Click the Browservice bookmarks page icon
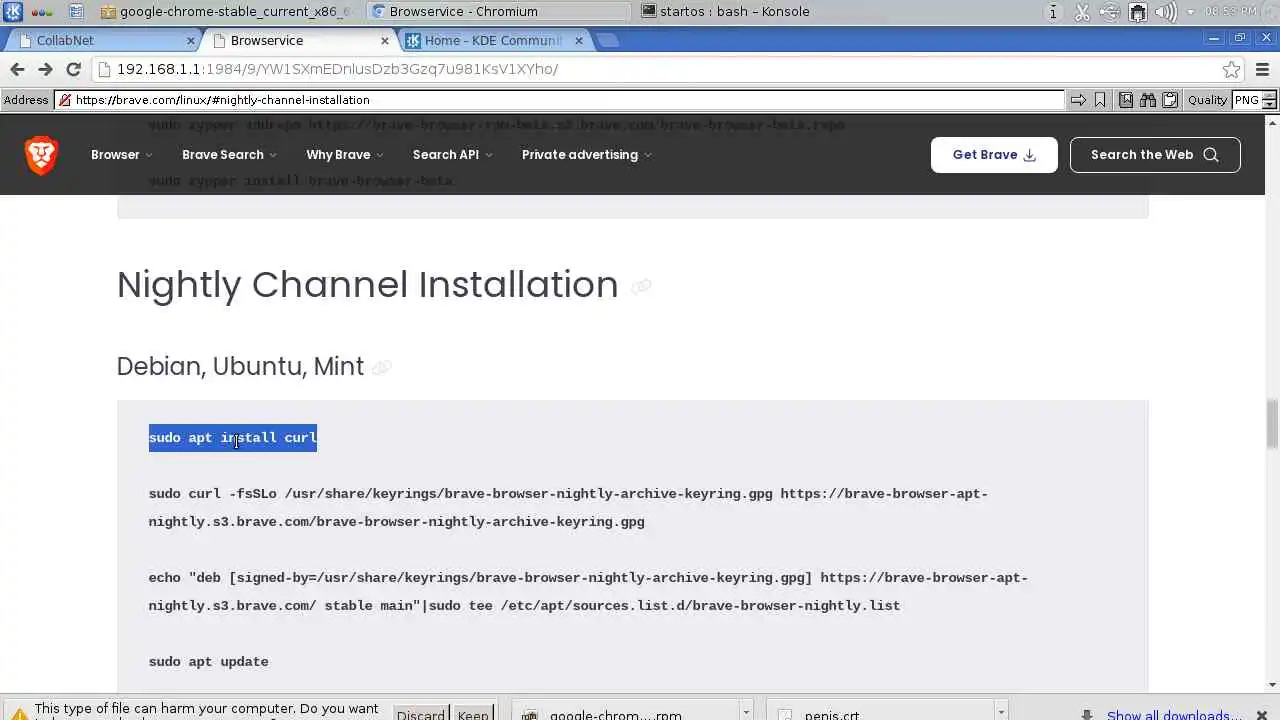Image resolution: width=1280 pixels, height=720 pixels. pyautogui.click(x=1126, y=100)
